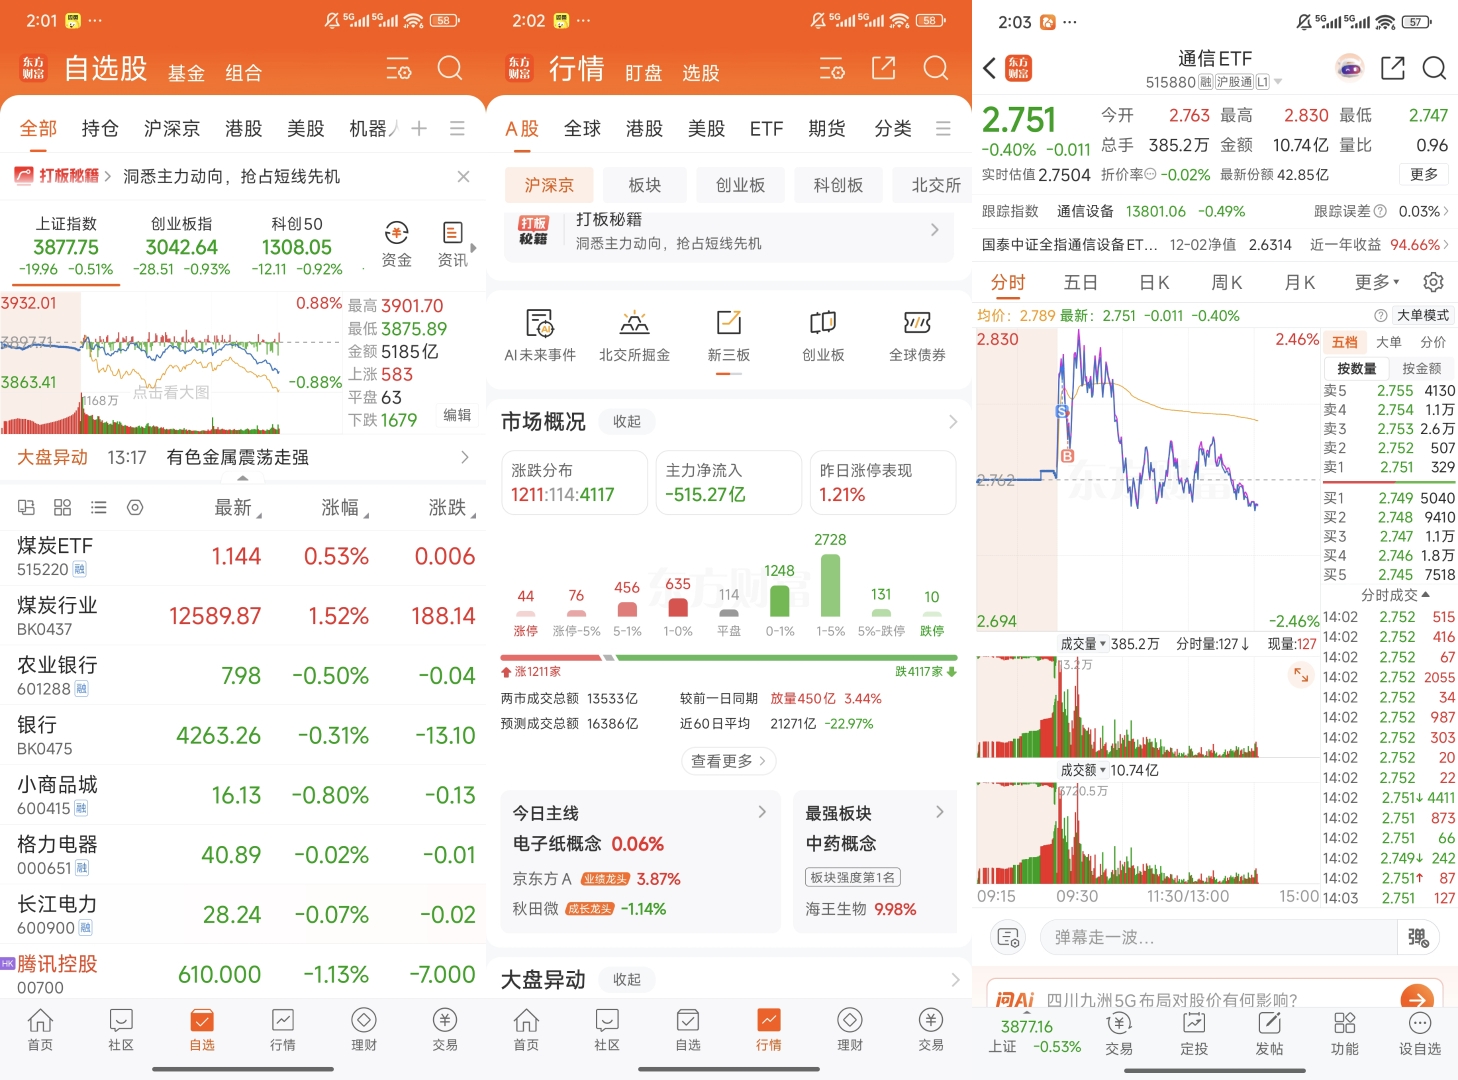Switch to ETF tab in 行情
The image size is (1458, 1080).
766,128
